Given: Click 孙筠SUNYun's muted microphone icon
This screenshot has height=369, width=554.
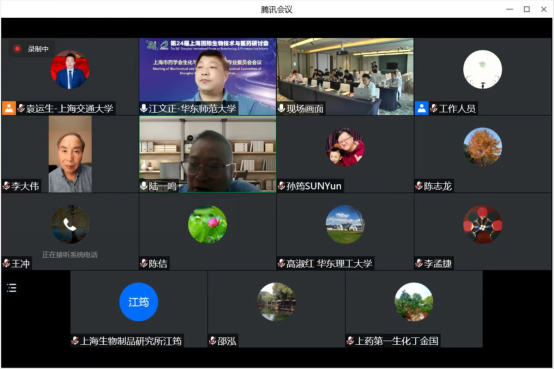Looking at the screenshot, I should click(281, 186).
